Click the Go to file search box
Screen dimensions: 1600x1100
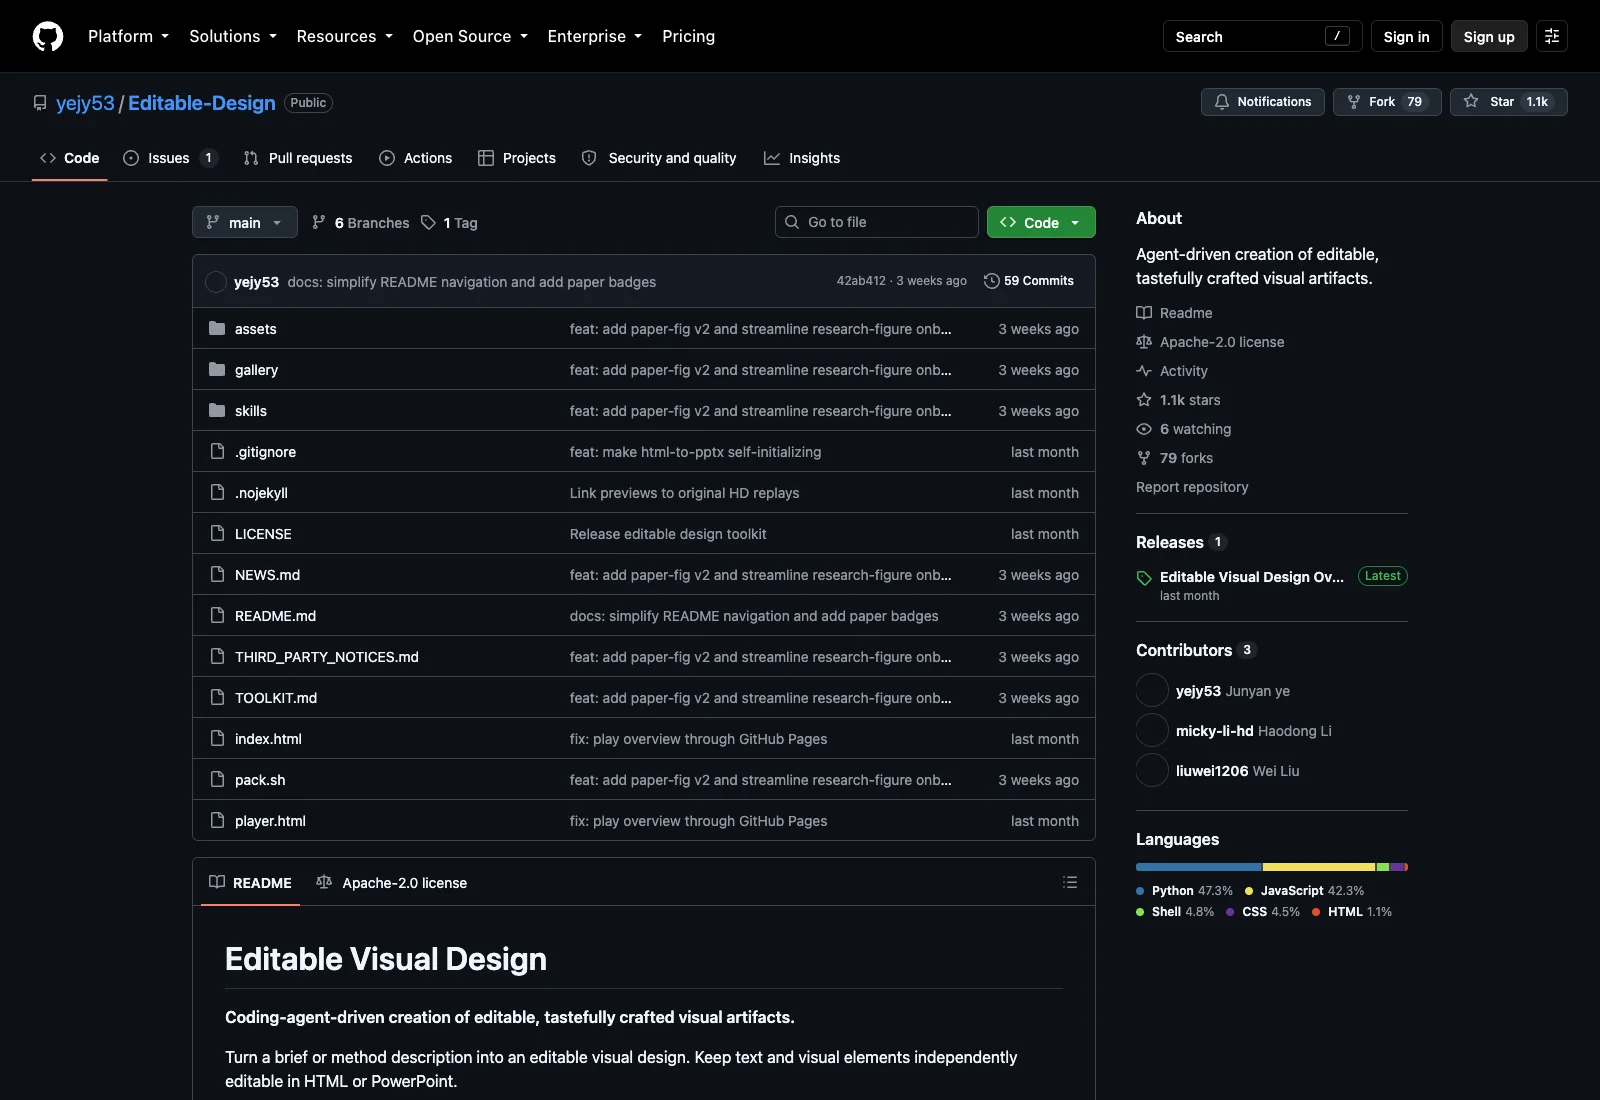tap(877, 222)
